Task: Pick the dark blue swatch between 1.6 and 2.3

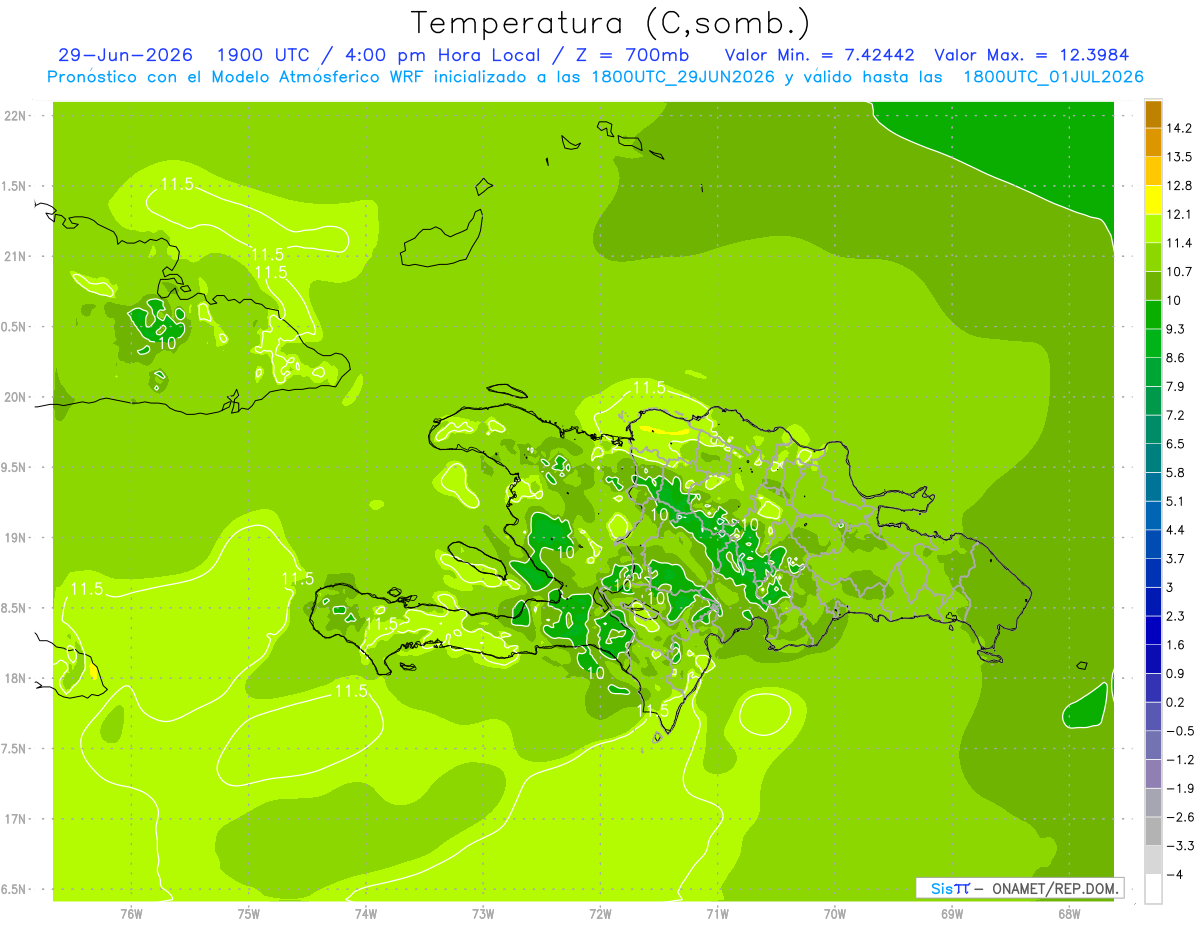Action: click(x=1153, y=630)
